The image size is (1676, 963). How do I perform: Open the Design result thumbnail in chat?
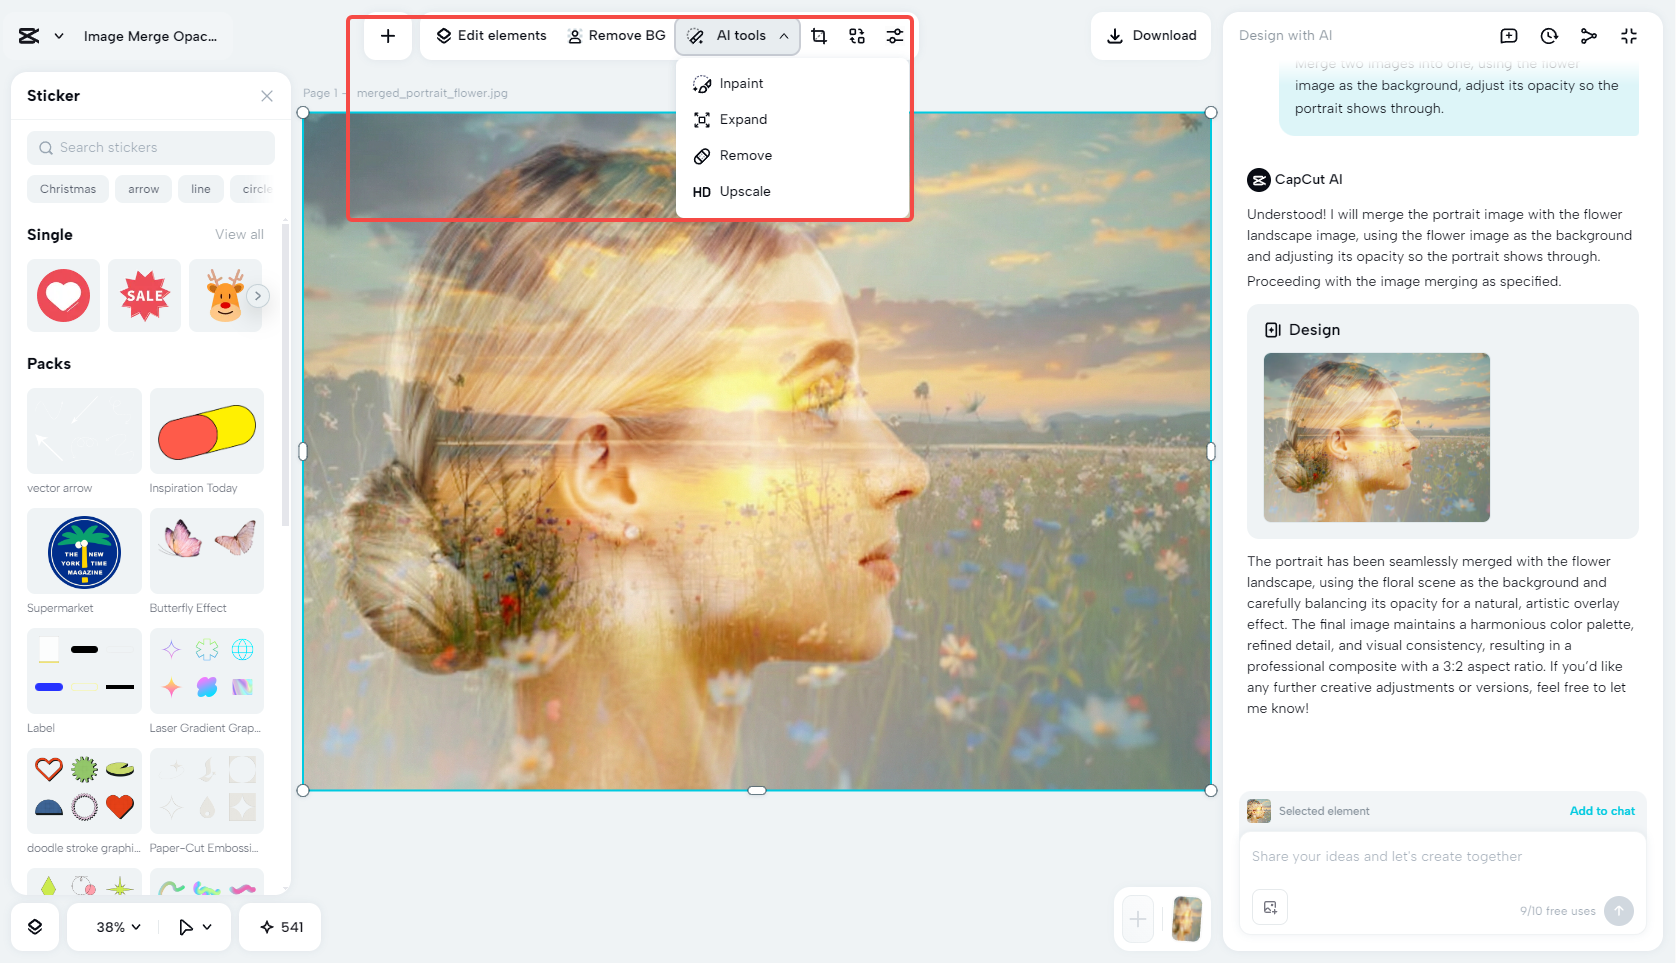(1377, 437)
